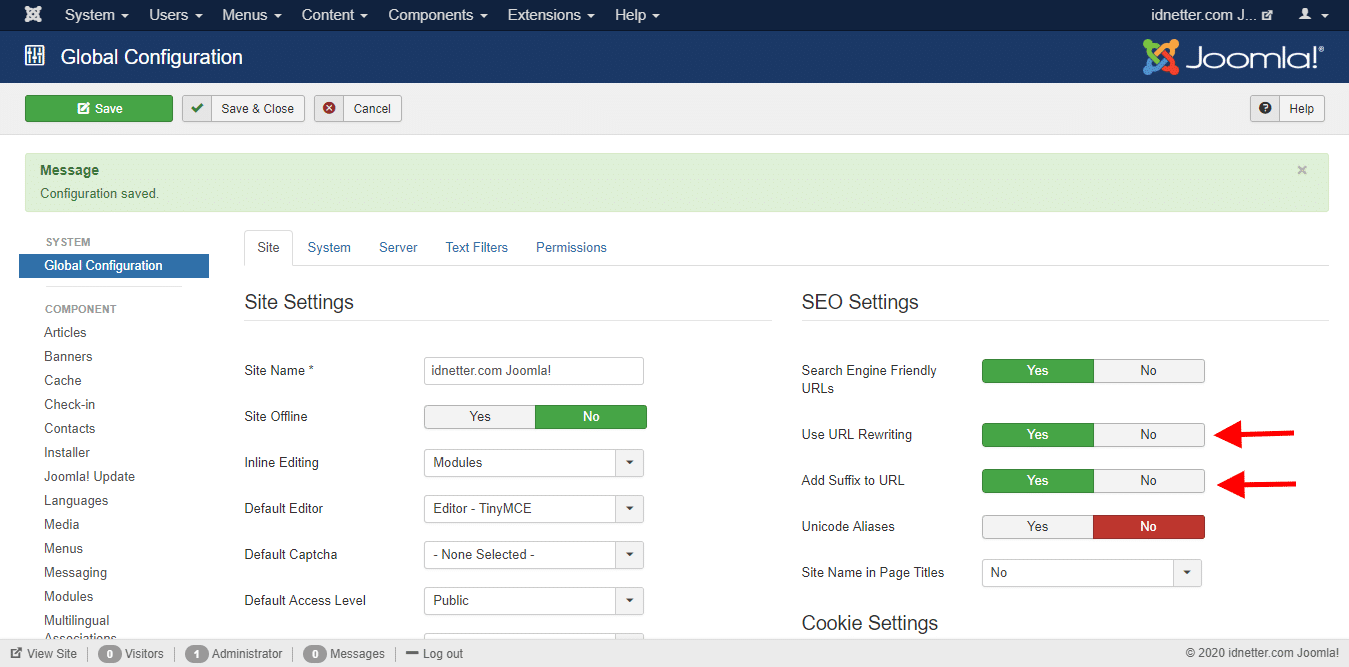1349x667 pixels.
Task: Click the Site Name input field
Action: [534, 371]
